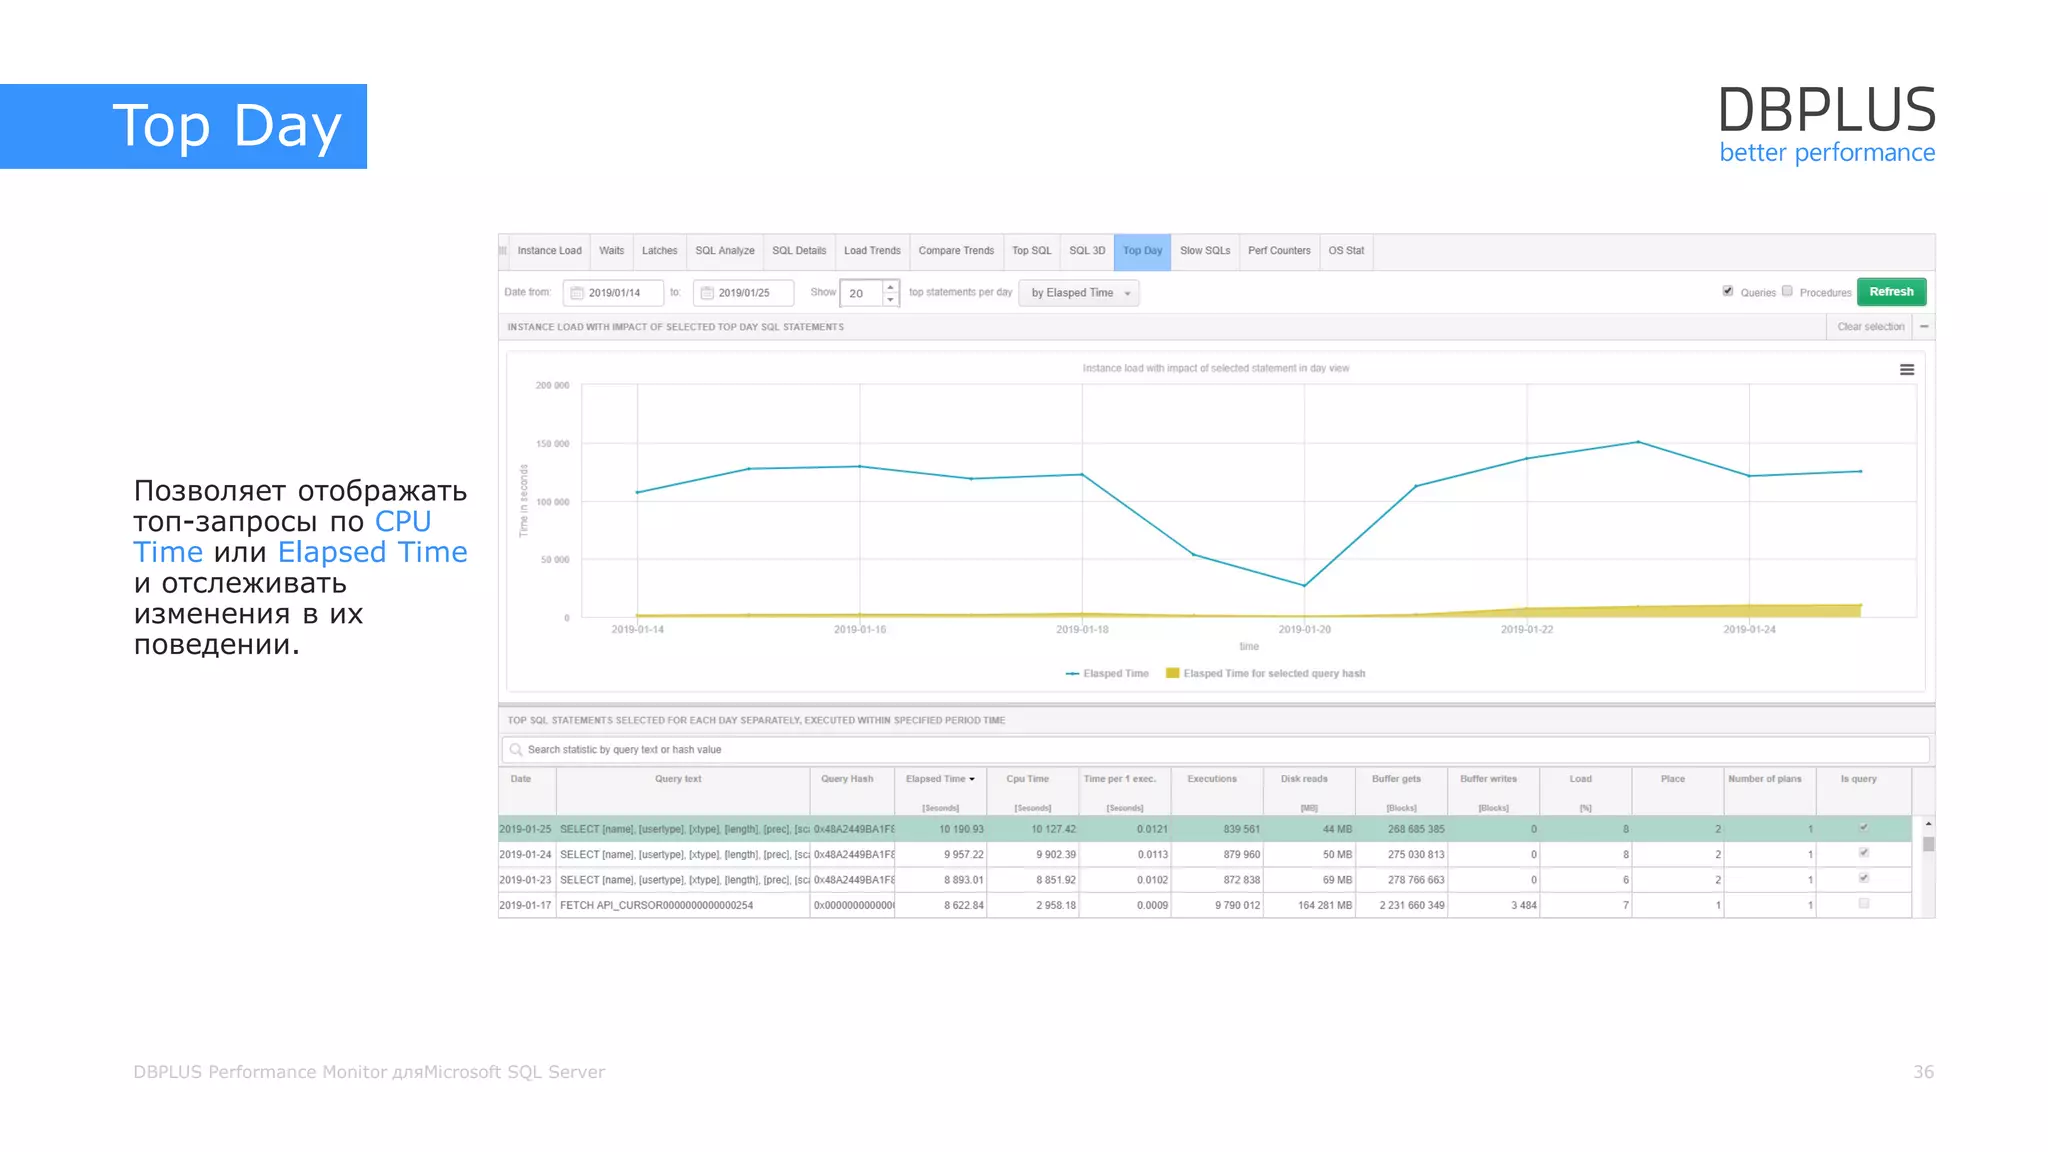
Task: Toggle the Queries checkbox
Action: (x=1728, y=291)
